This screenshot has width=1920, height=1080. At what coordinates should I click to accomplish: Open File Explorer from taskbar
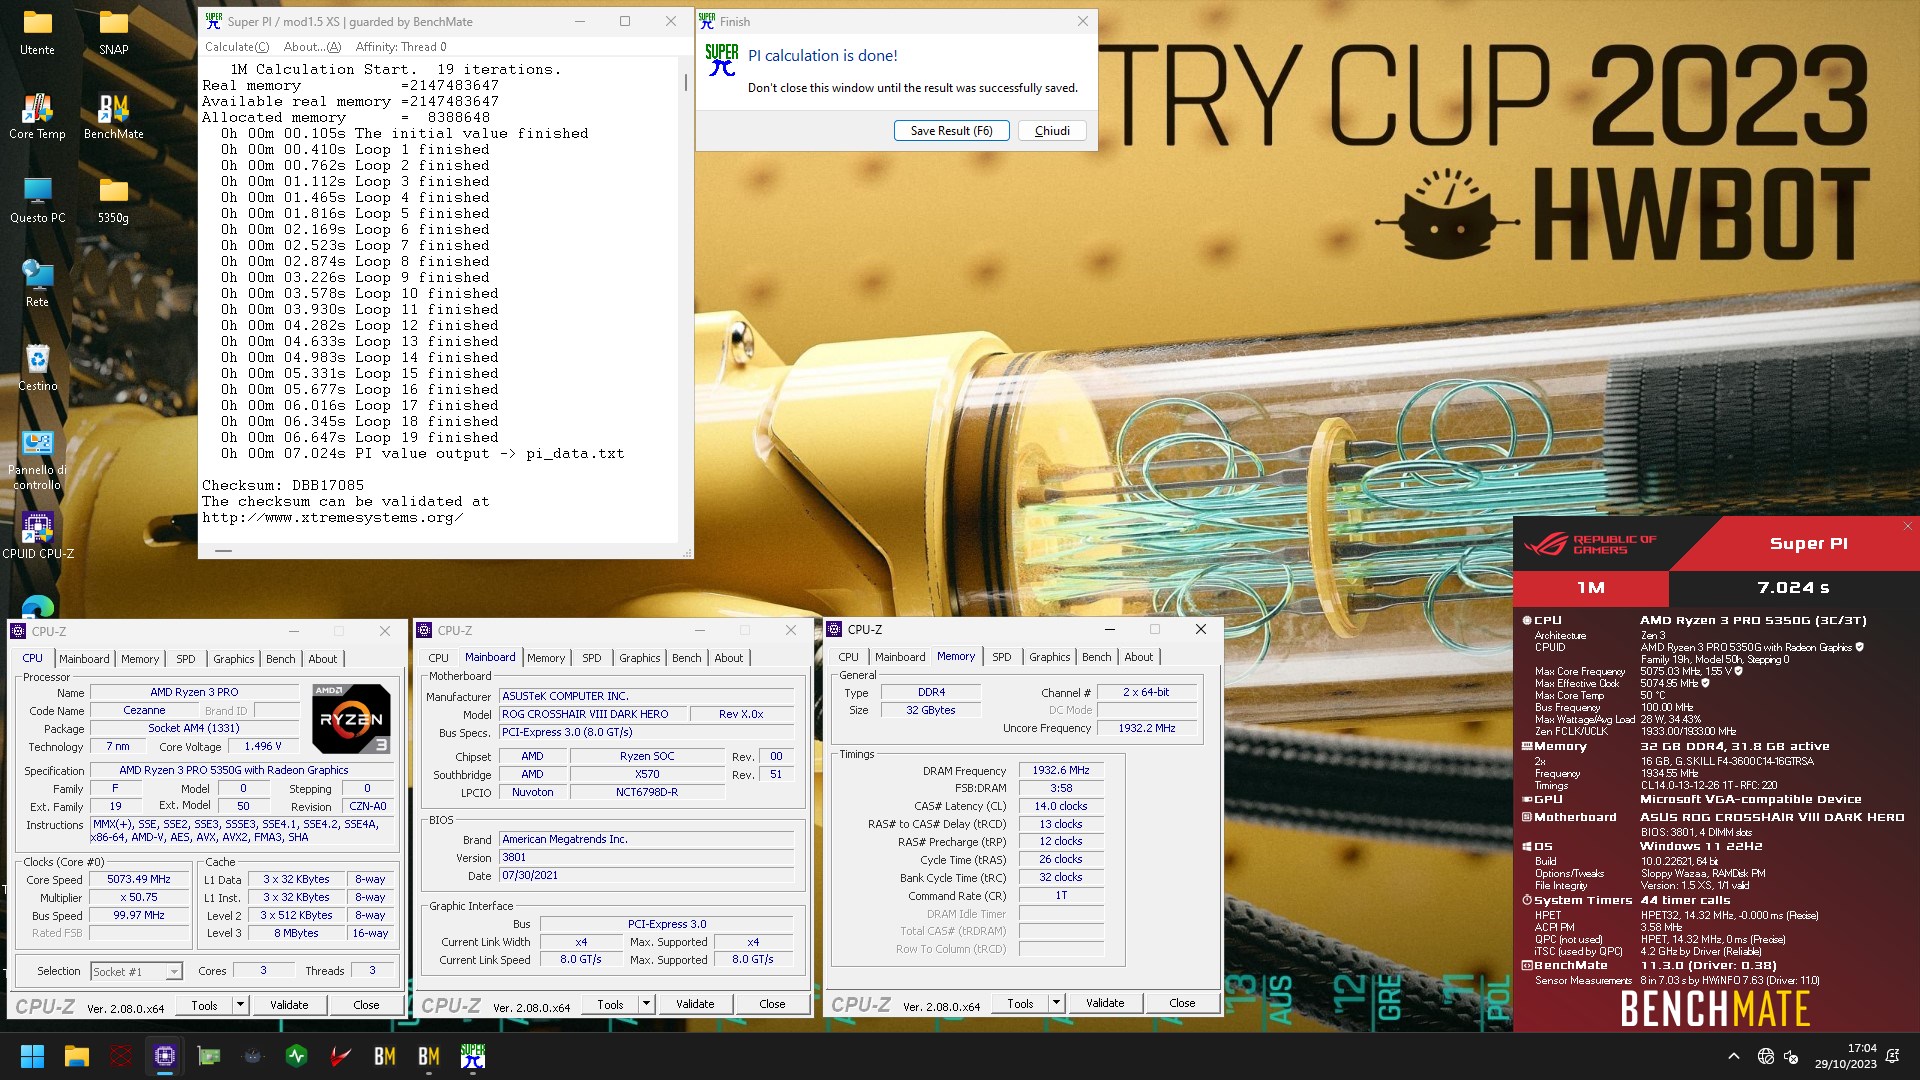77,1056
